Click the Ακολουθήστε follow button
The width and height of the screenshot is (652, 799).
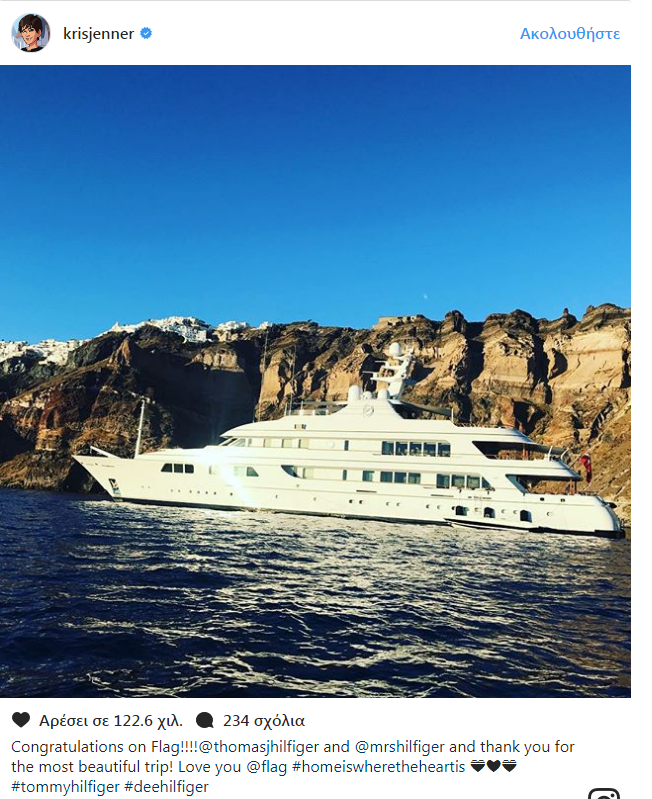(x=570, y=34)
